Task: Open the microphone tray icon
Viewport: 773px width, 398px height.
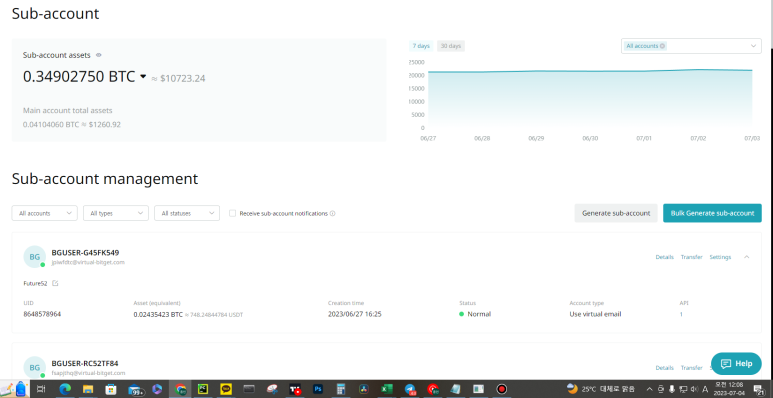Action: [672, 389]
